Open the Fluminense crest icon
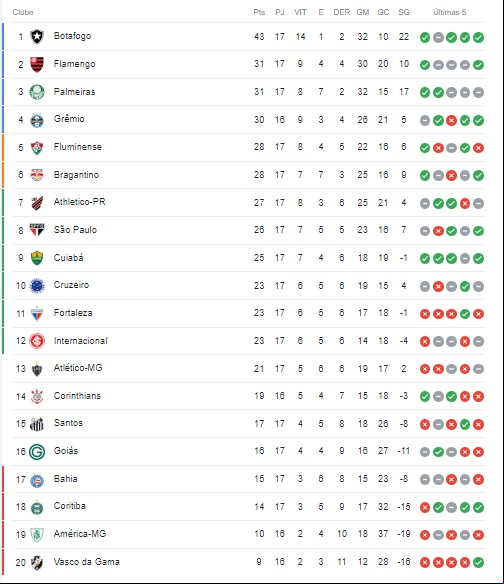504x584 pixels. point(37,147)
